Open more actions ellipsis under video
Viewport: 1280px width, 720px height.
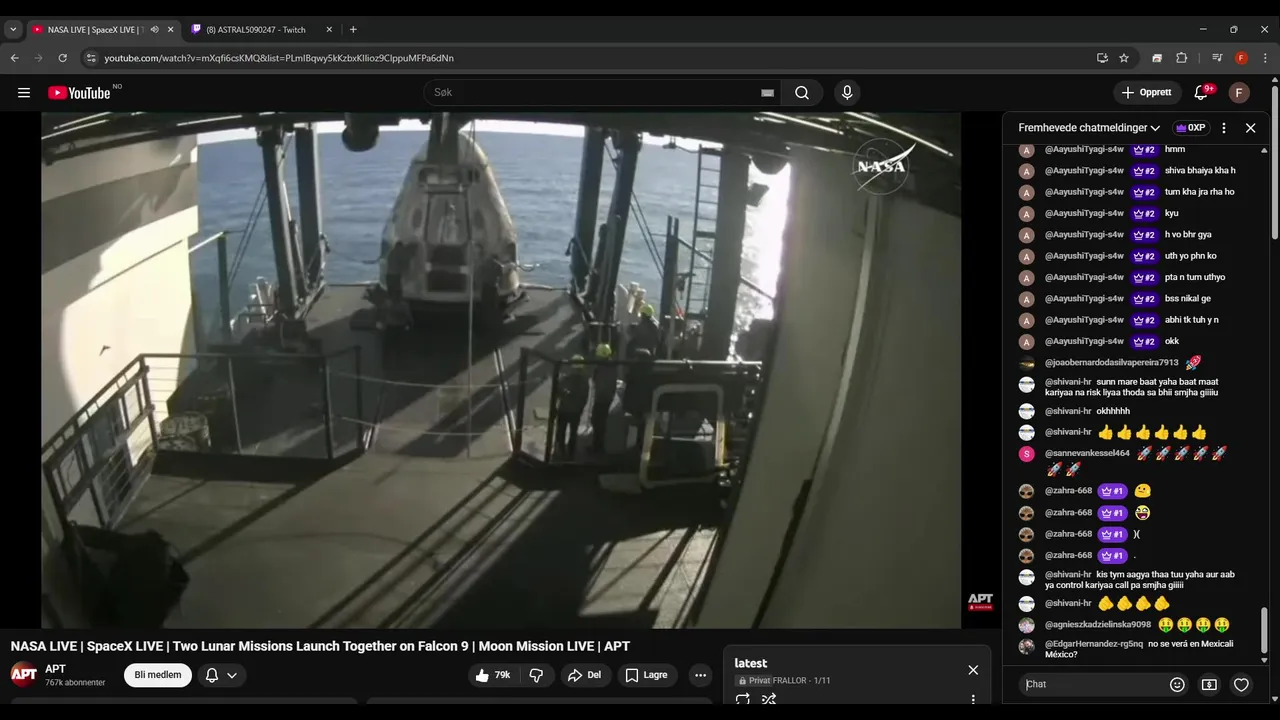pyautogui.click(x=701, y=675)
